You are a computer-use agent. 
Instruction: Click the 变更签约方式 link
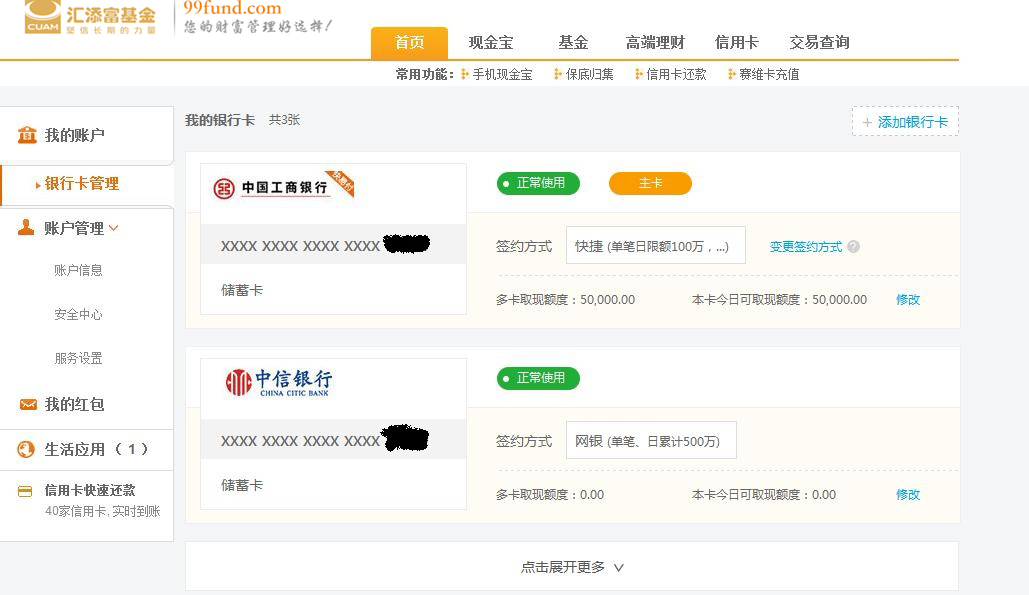pyautogui.click(x=805, y=246)
